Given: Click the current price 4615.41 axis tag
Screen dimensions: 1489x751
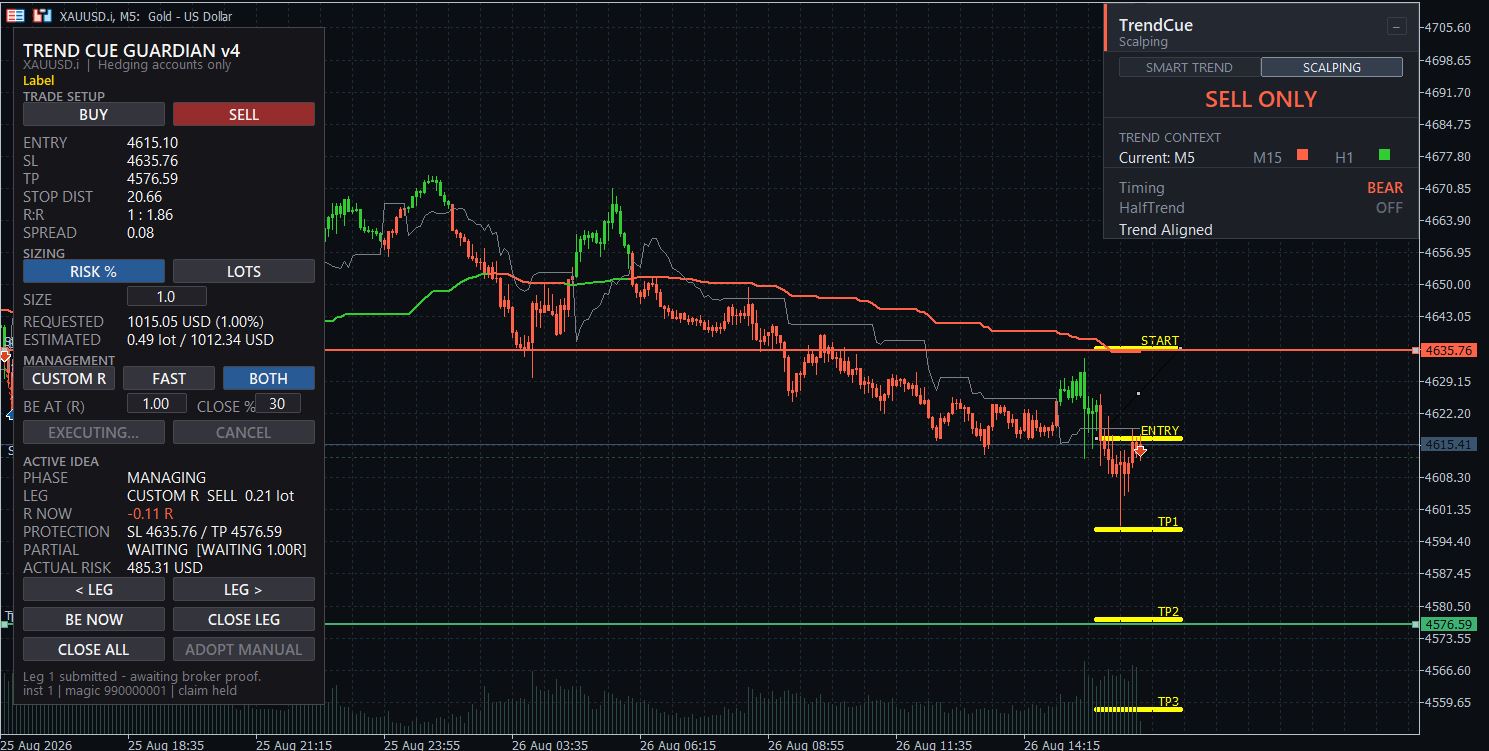Looking at the screenshot, I should tap(1448, 445).
